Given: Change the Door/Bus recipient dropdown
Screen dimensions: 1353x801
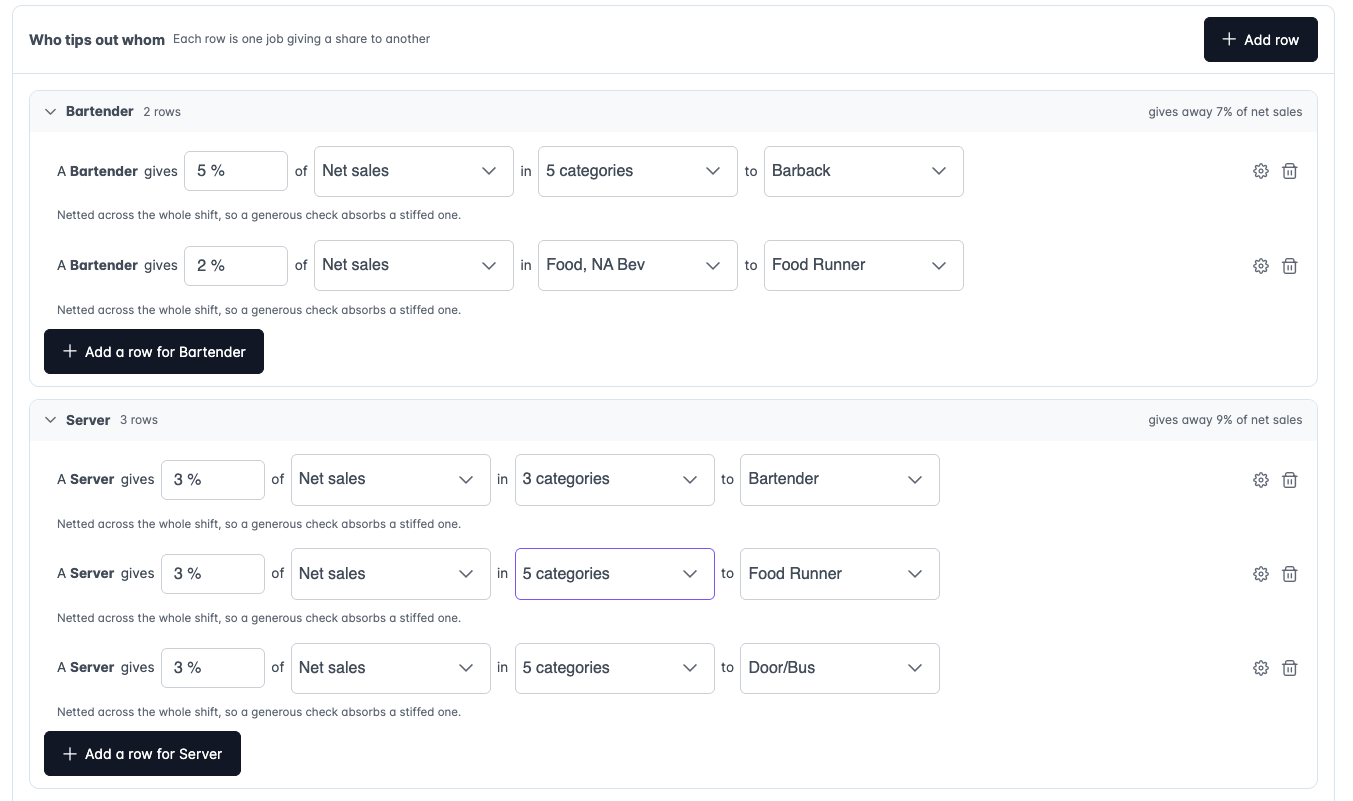Looking at the screenshot, I should click(x=840, y=668).
